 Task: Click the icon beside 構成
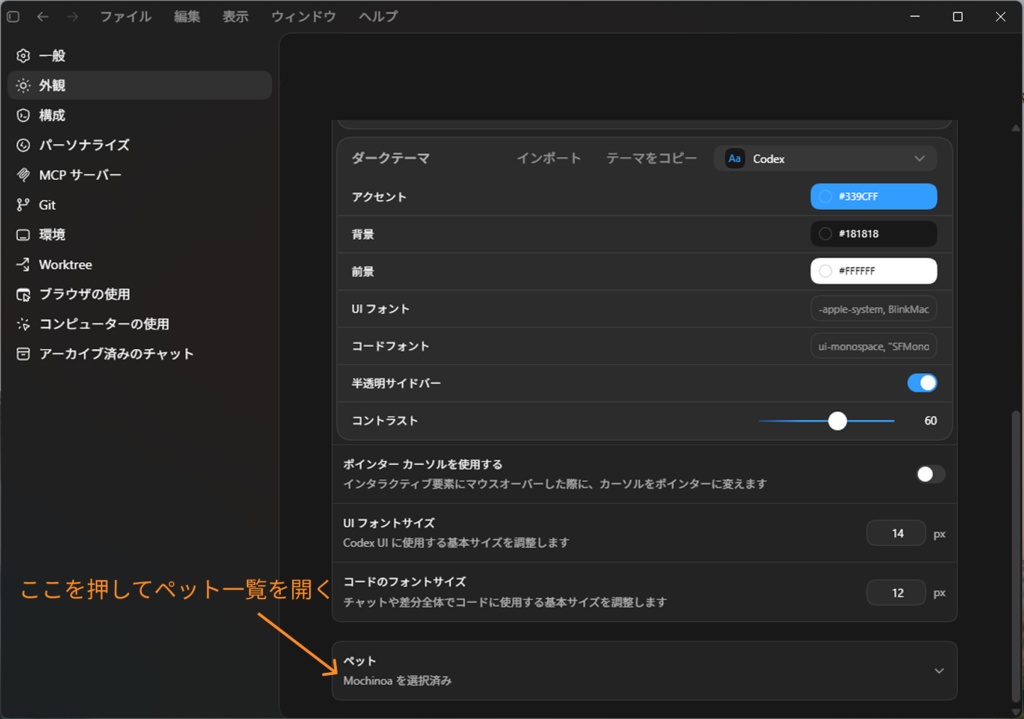click(23, 116)
